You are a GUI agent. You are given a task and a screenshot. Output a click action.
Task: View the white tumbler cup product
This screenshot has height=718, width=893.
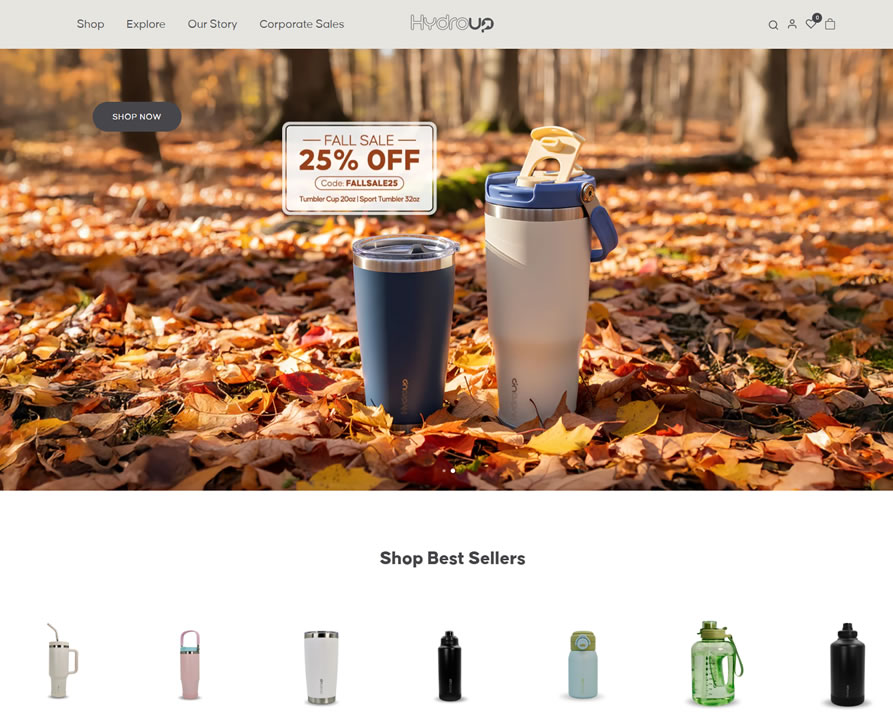(x=321, y=667)
